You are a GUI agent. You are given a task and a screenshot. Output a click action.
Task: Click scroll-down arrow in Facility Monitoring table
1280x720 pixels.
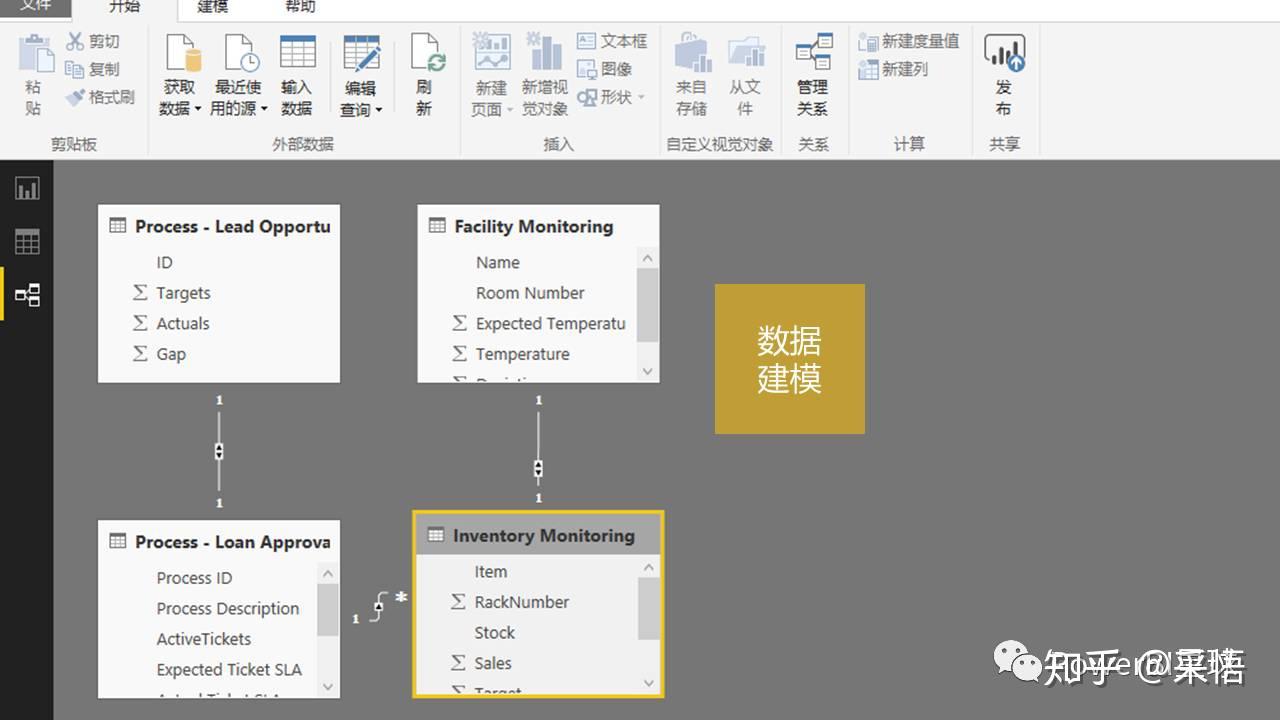[x=647, y=371]
